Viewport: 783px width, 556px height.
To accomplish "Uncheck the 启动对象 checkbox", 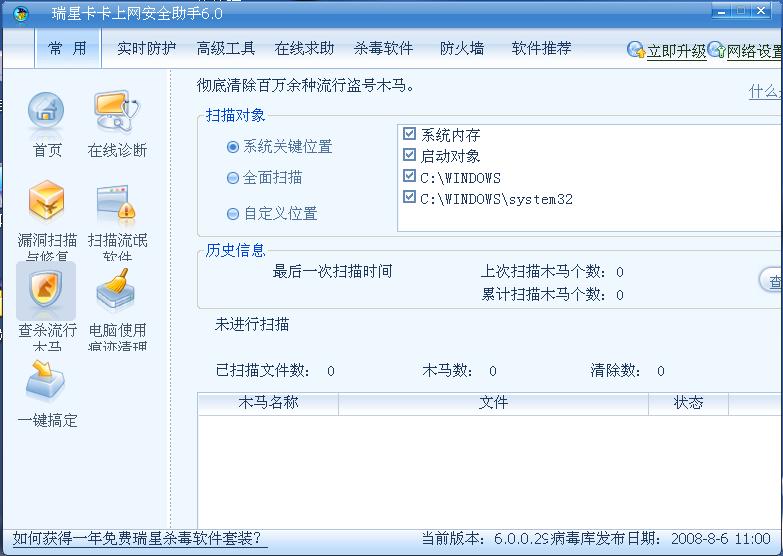I will [409, 154].
